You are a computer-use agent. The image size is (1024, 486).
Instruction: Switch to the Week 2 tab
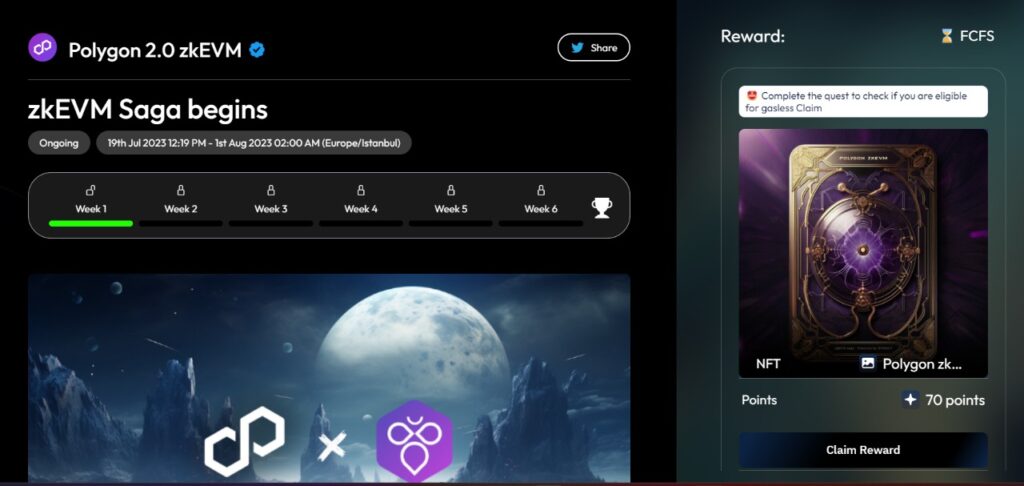coord(181,204)
